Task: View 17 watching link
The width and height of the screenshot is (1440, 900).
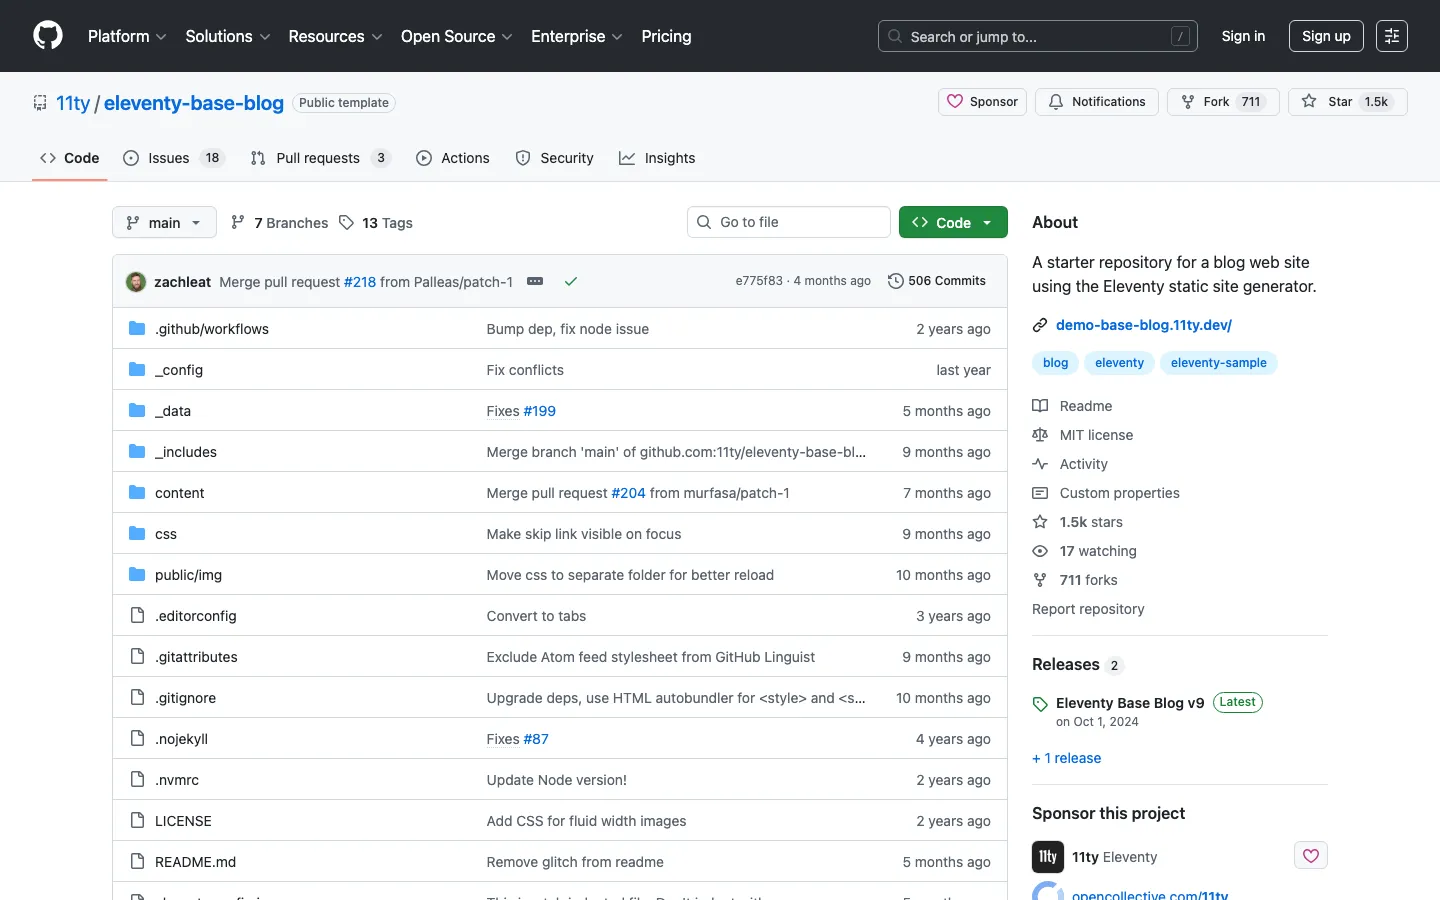Action: pyautogui.click(x=1085, y=551)
